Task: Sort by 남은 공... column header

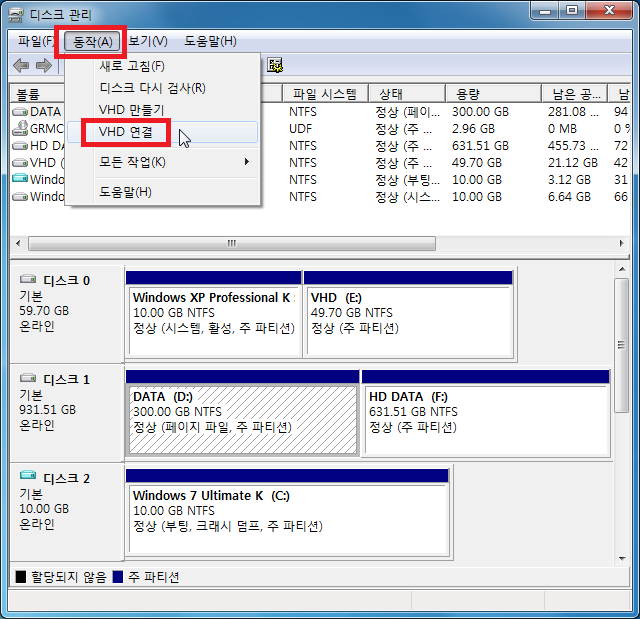Action: 575,94
